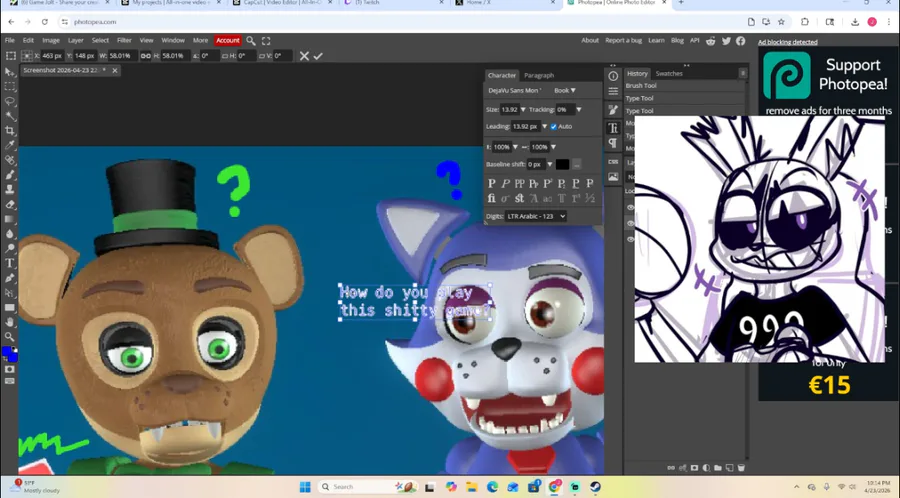Select the Lasso tool

(x=10, y=102)
